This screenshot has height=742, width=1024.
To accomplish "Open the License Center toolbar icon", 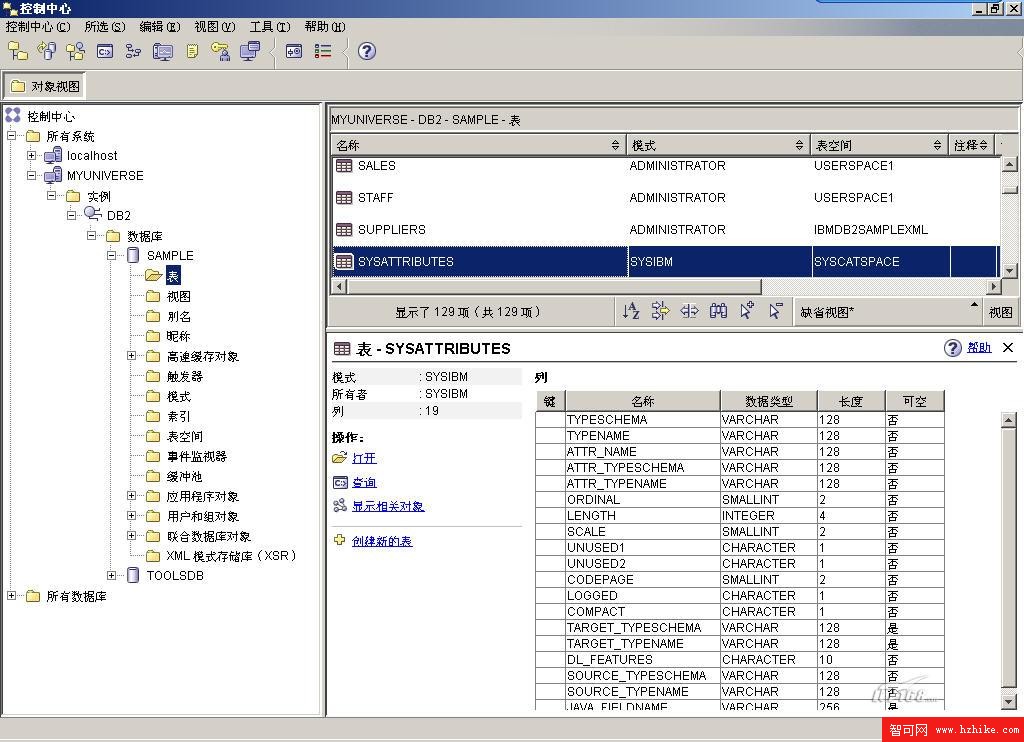I will [x=221, y=51].
